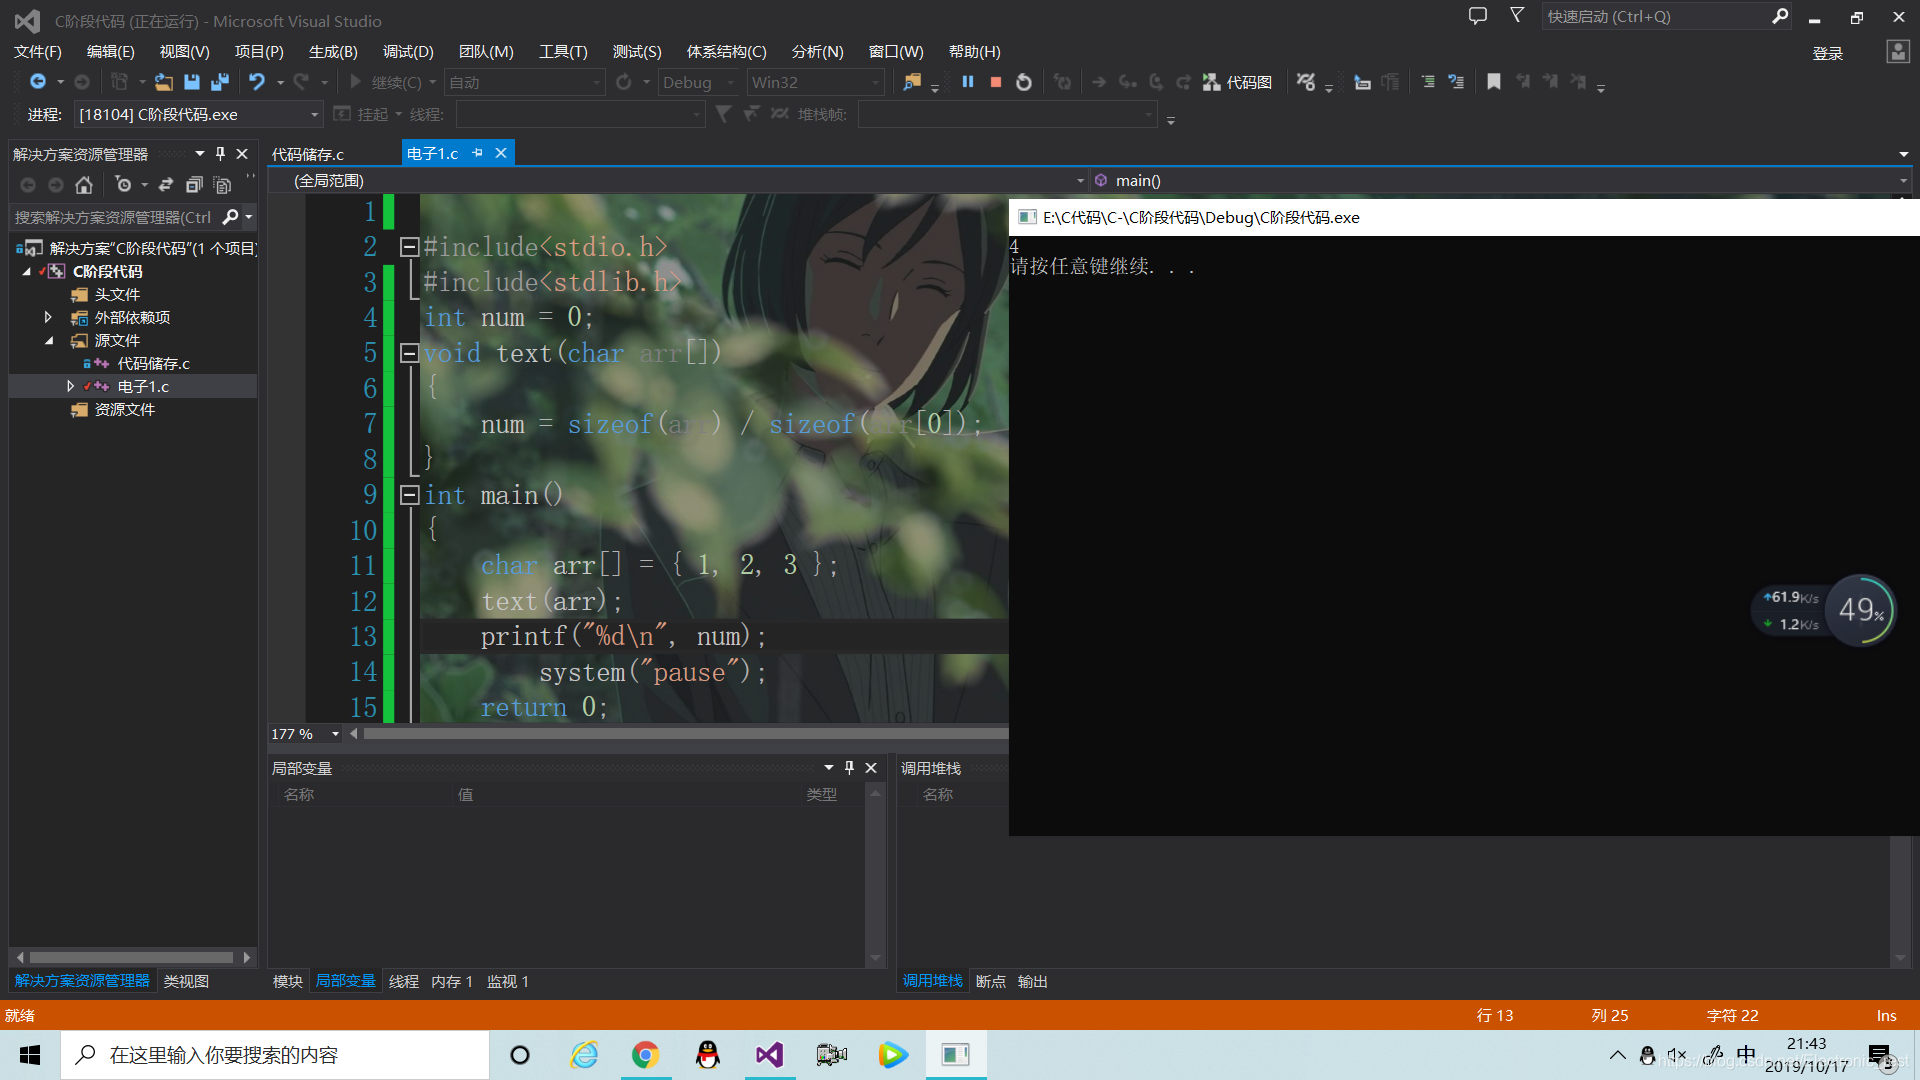Screen dimensions: 1920x1080
Task: Pause debugging with the Break All icon
Action: (968, 82)
